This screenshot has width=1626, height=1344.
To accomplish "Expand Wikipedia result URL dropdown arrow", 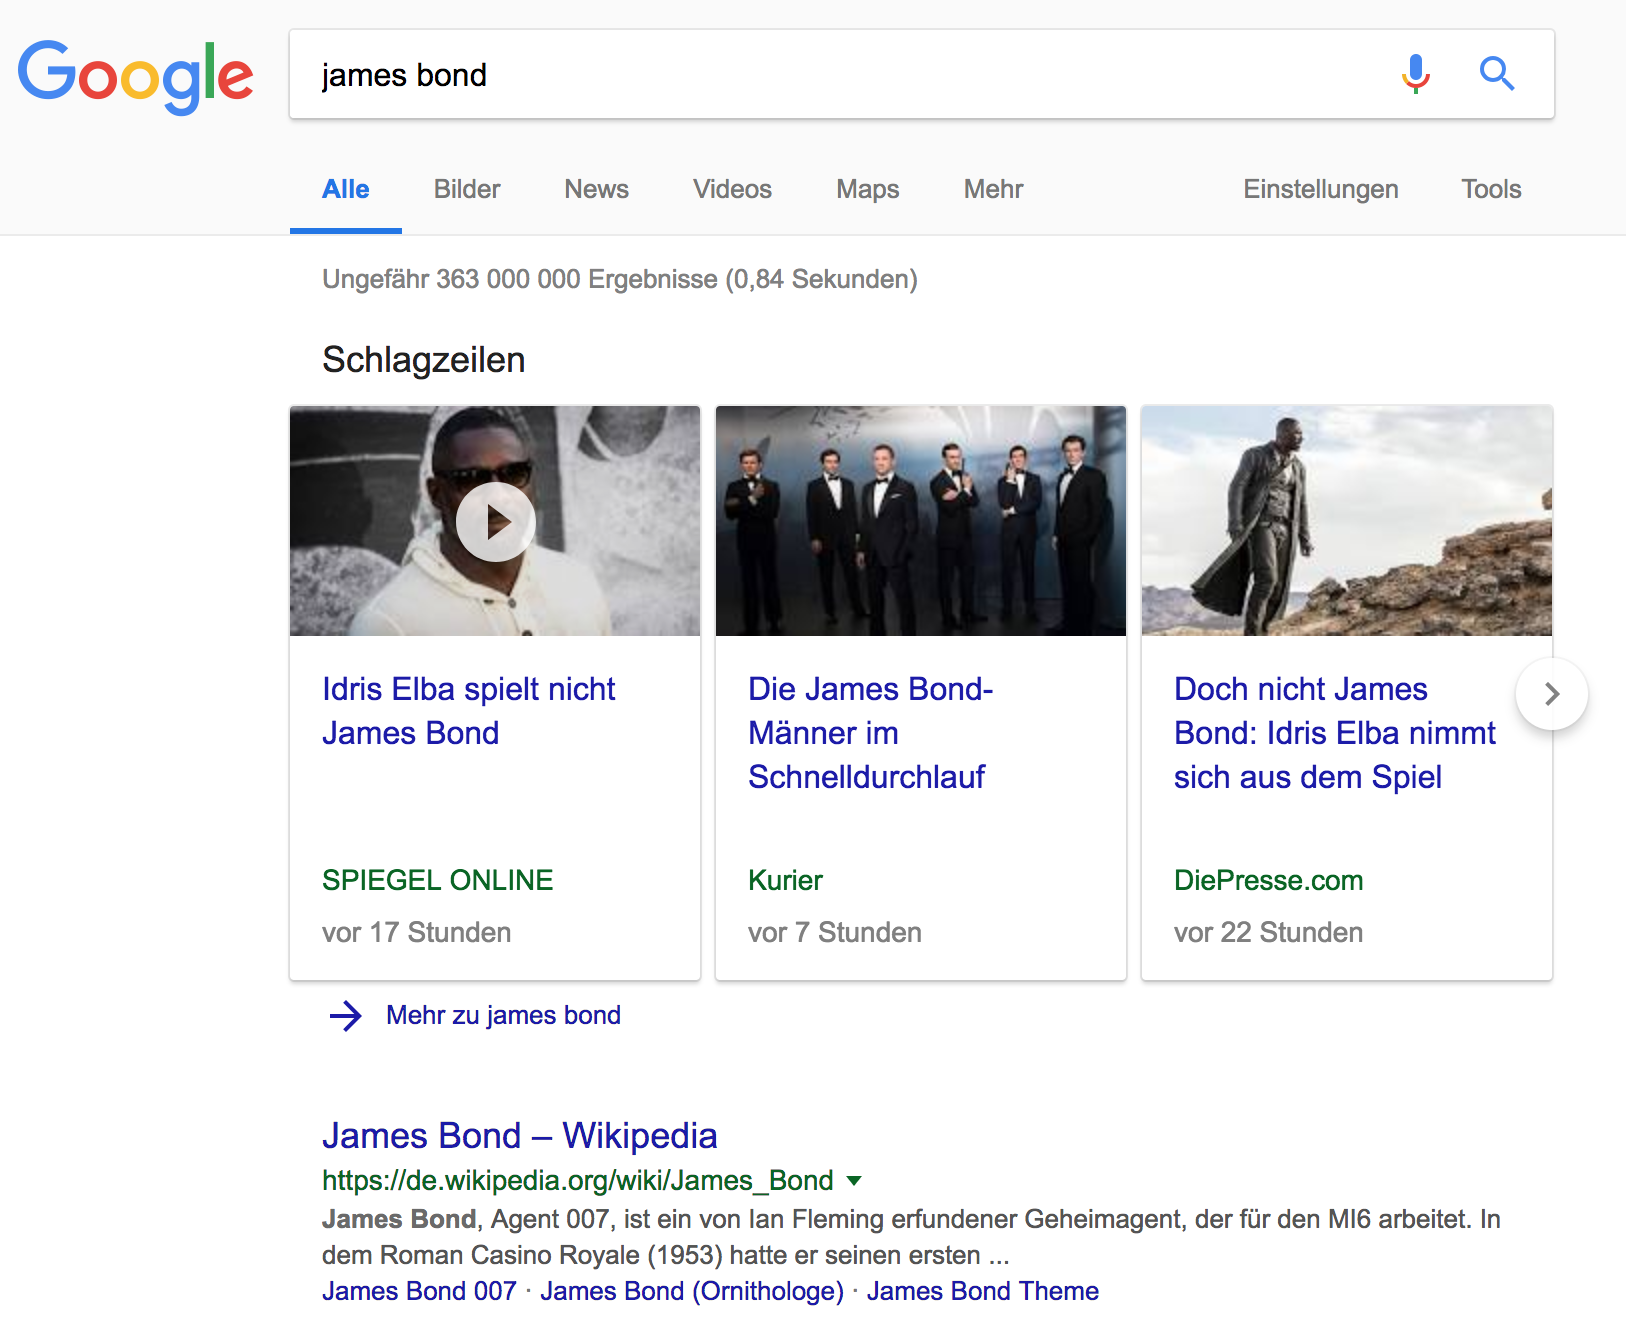I will pyautogui.click(x=854, y=1181).
